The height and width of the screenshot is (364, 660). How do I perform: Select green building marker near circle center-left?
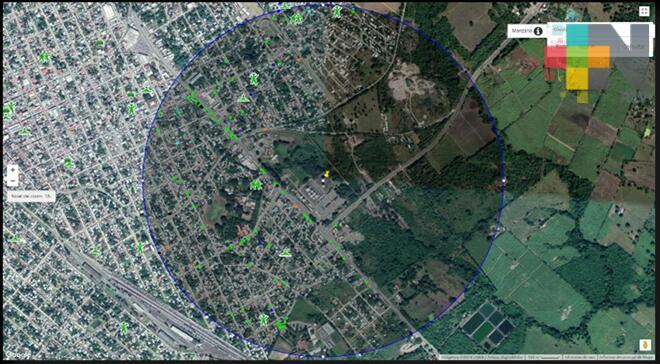pyautogui.click(x=256, y=184)
